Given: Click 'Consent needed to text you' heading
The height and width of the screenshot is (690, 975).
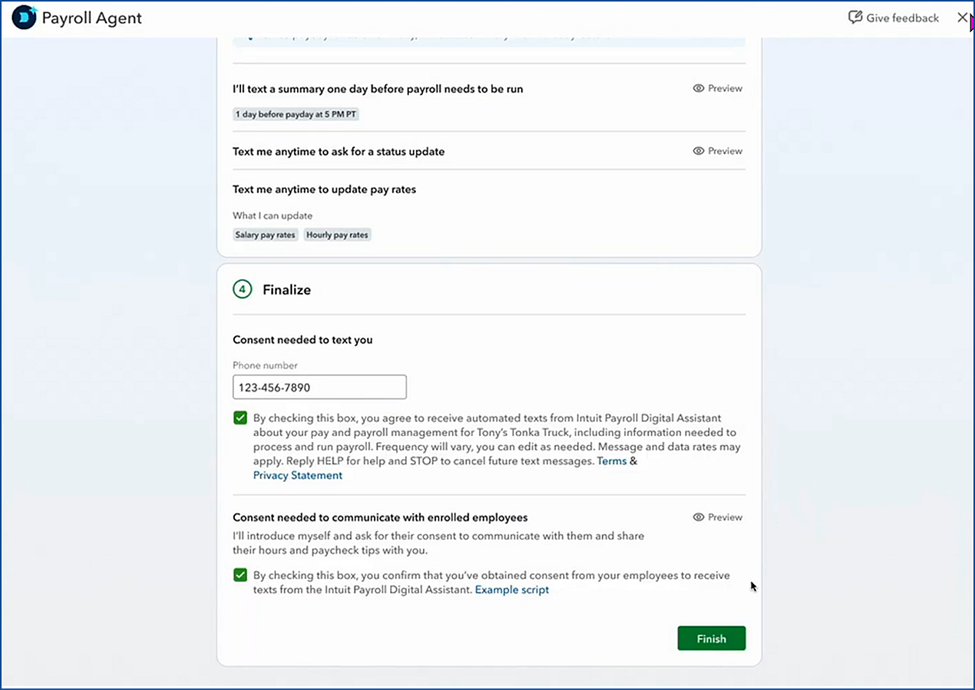Looking at the screenshot, I should (302, 340).
